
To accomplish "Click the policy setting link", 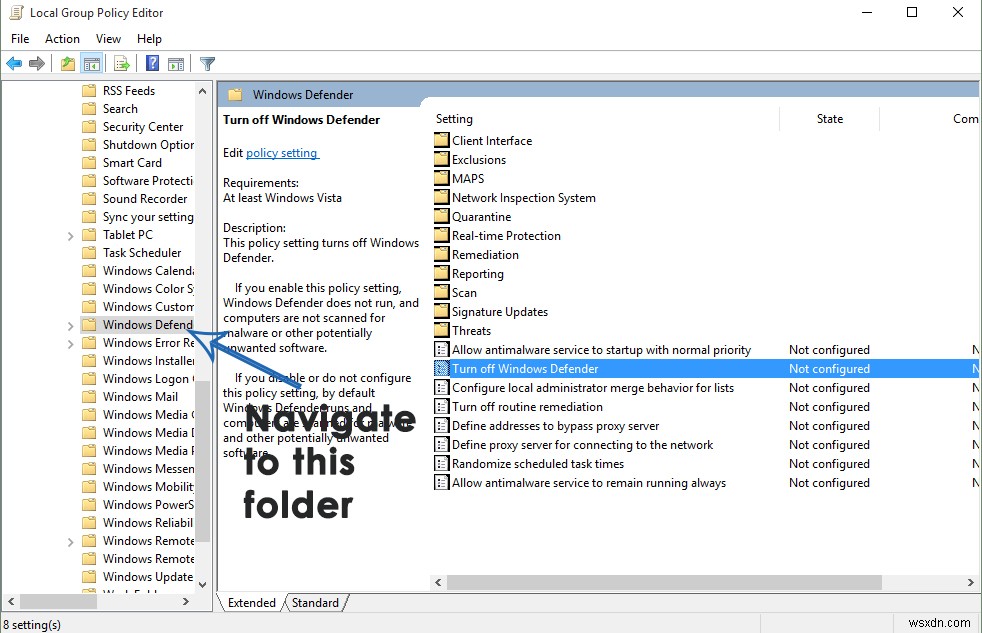I will coord(282,153).
